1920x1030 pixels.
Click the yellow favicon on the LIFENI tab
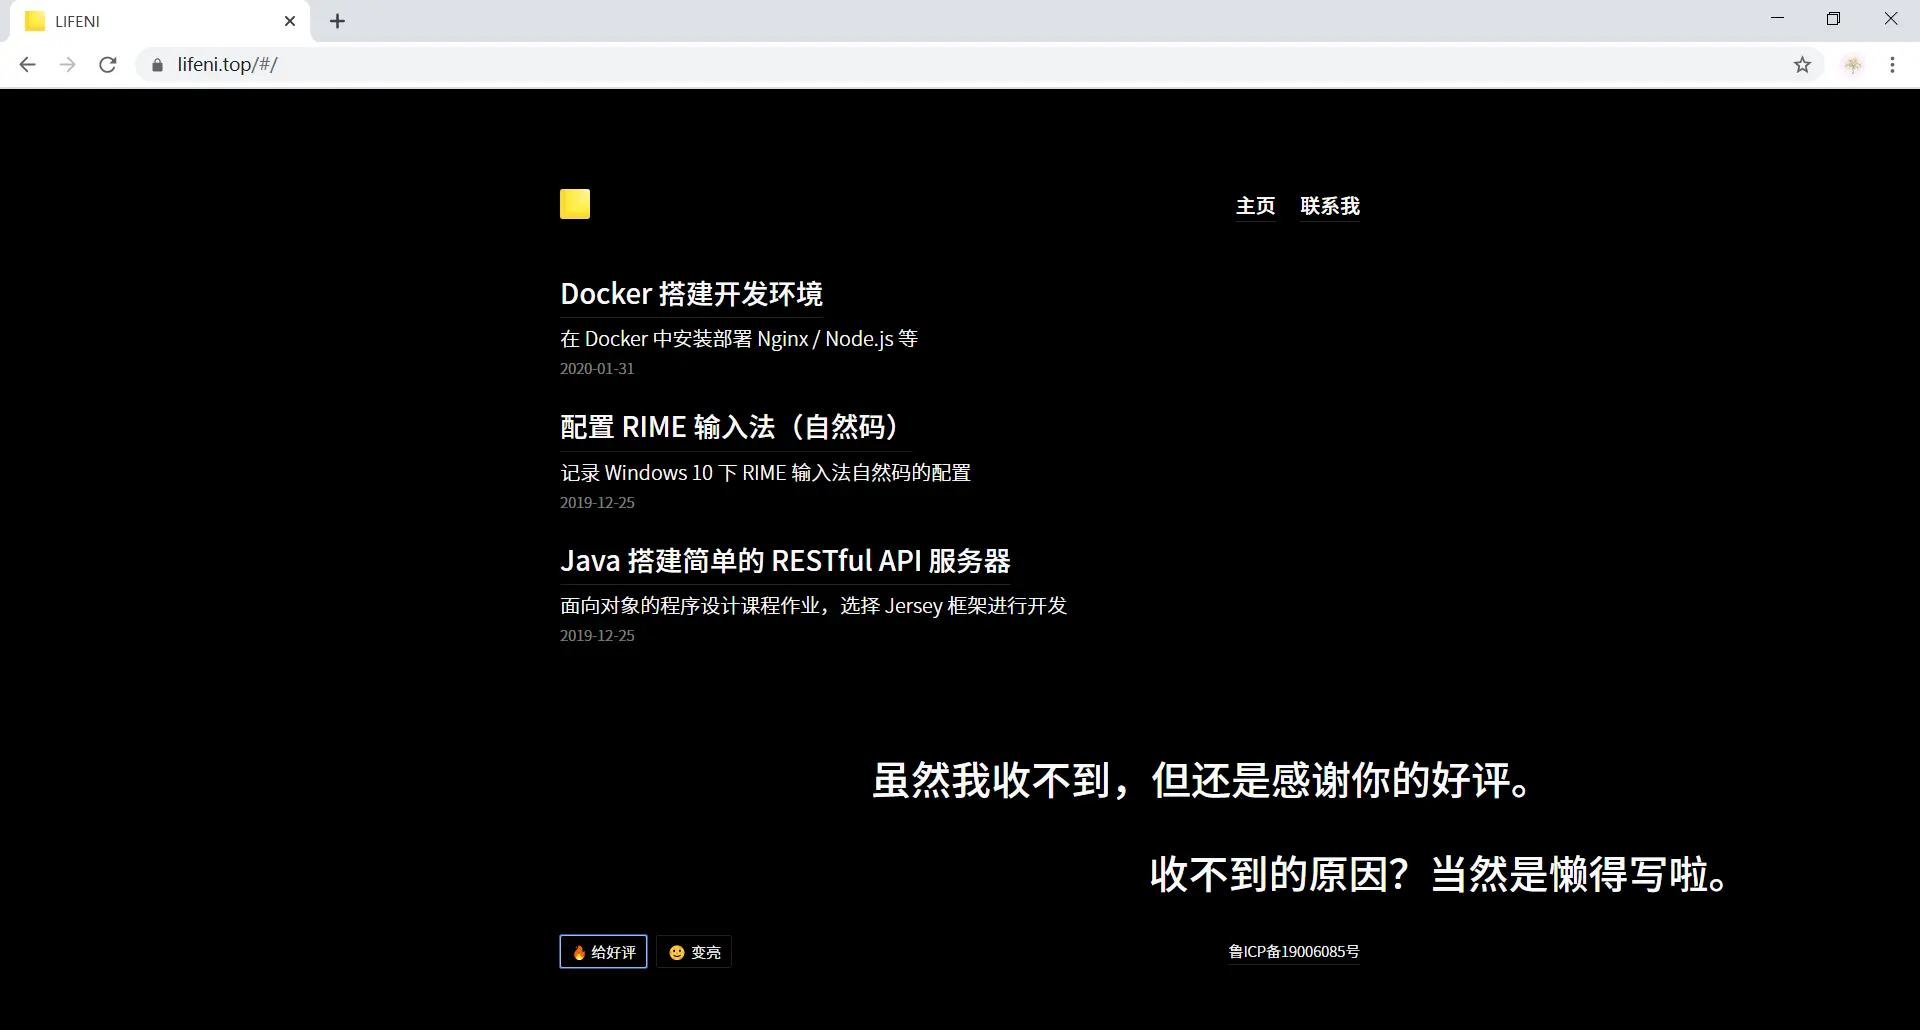tap(34, 21)
